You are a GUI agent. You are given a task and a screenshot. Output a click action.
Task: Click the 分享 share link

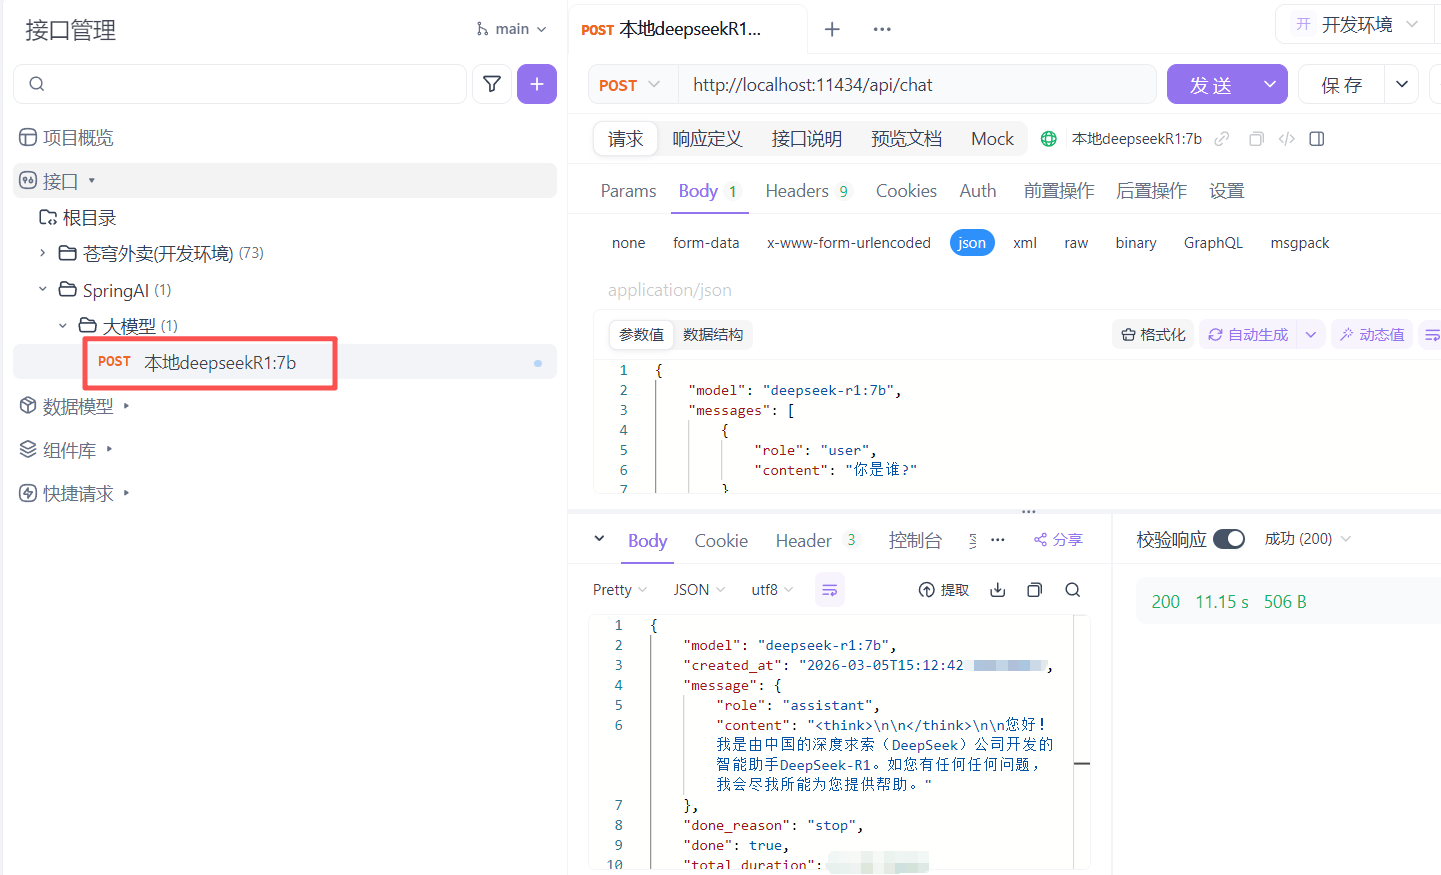1058,540
